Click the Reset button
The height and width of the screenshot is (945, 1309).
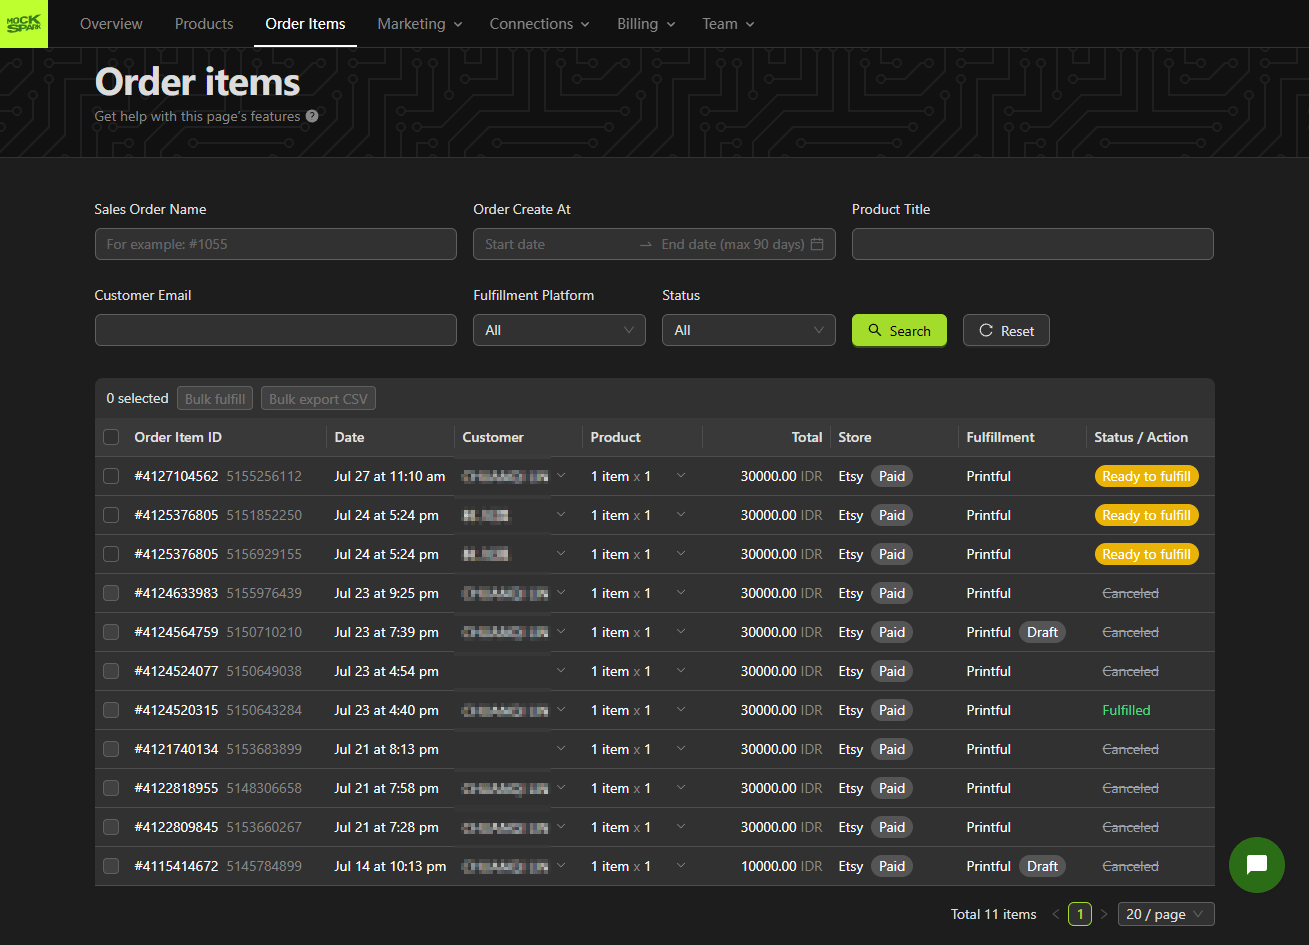pos(1006,330)
